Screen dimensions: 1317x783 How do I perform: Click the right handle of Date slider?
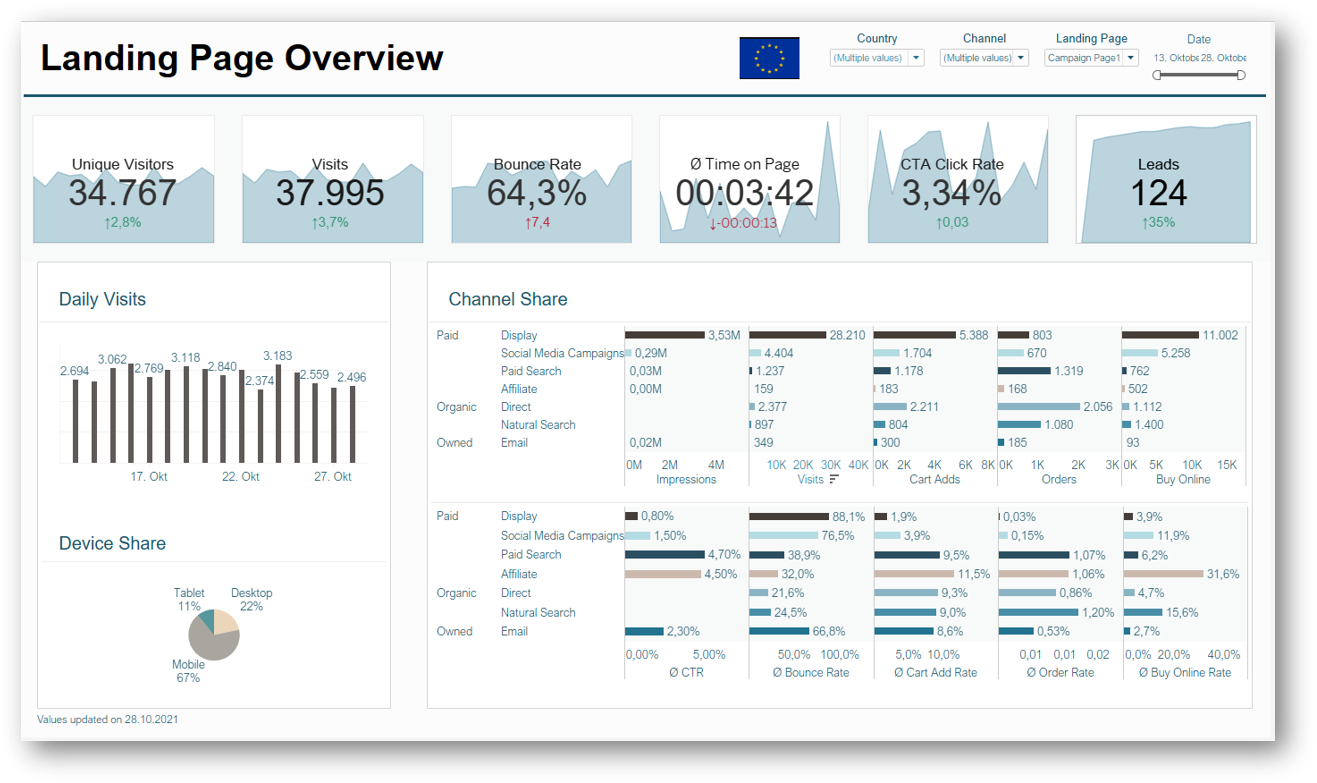[1241, 75]
